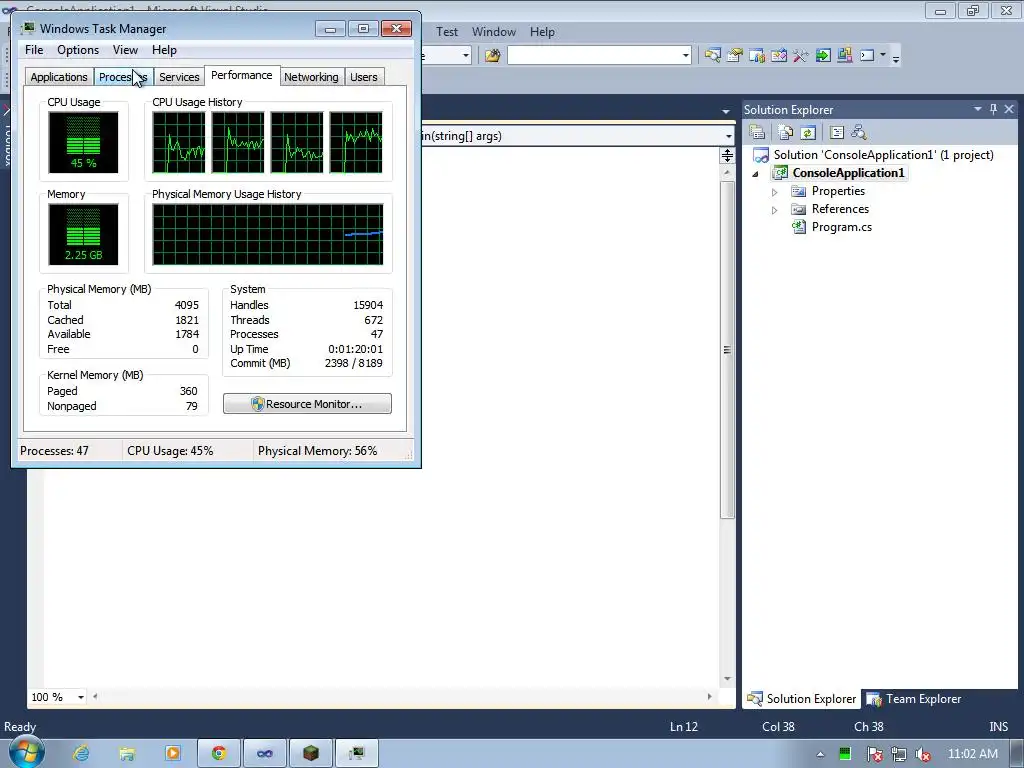Open the editor zoom 100 % dropdown

click(80, 697)
